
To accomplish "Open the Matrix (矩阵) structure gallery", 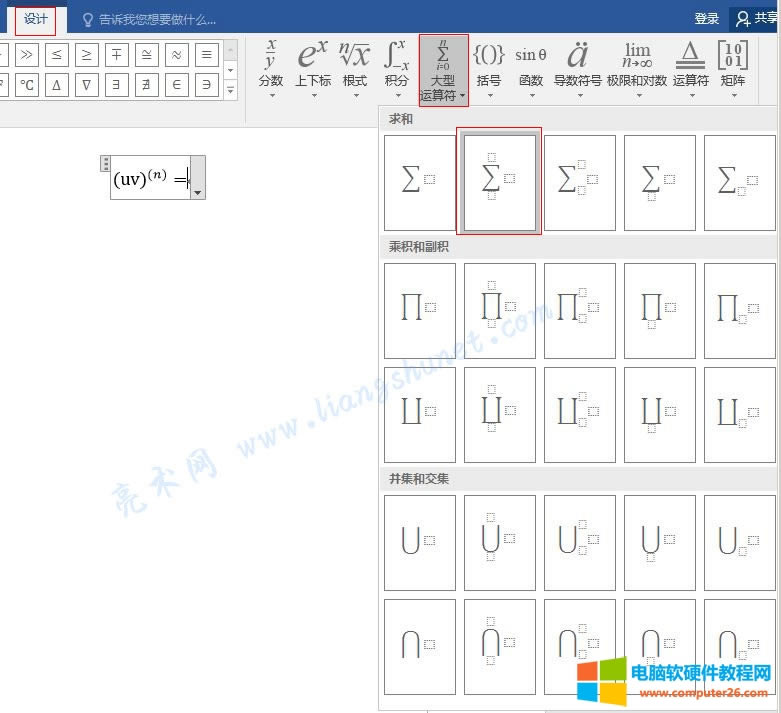I will tap(733, 66).
